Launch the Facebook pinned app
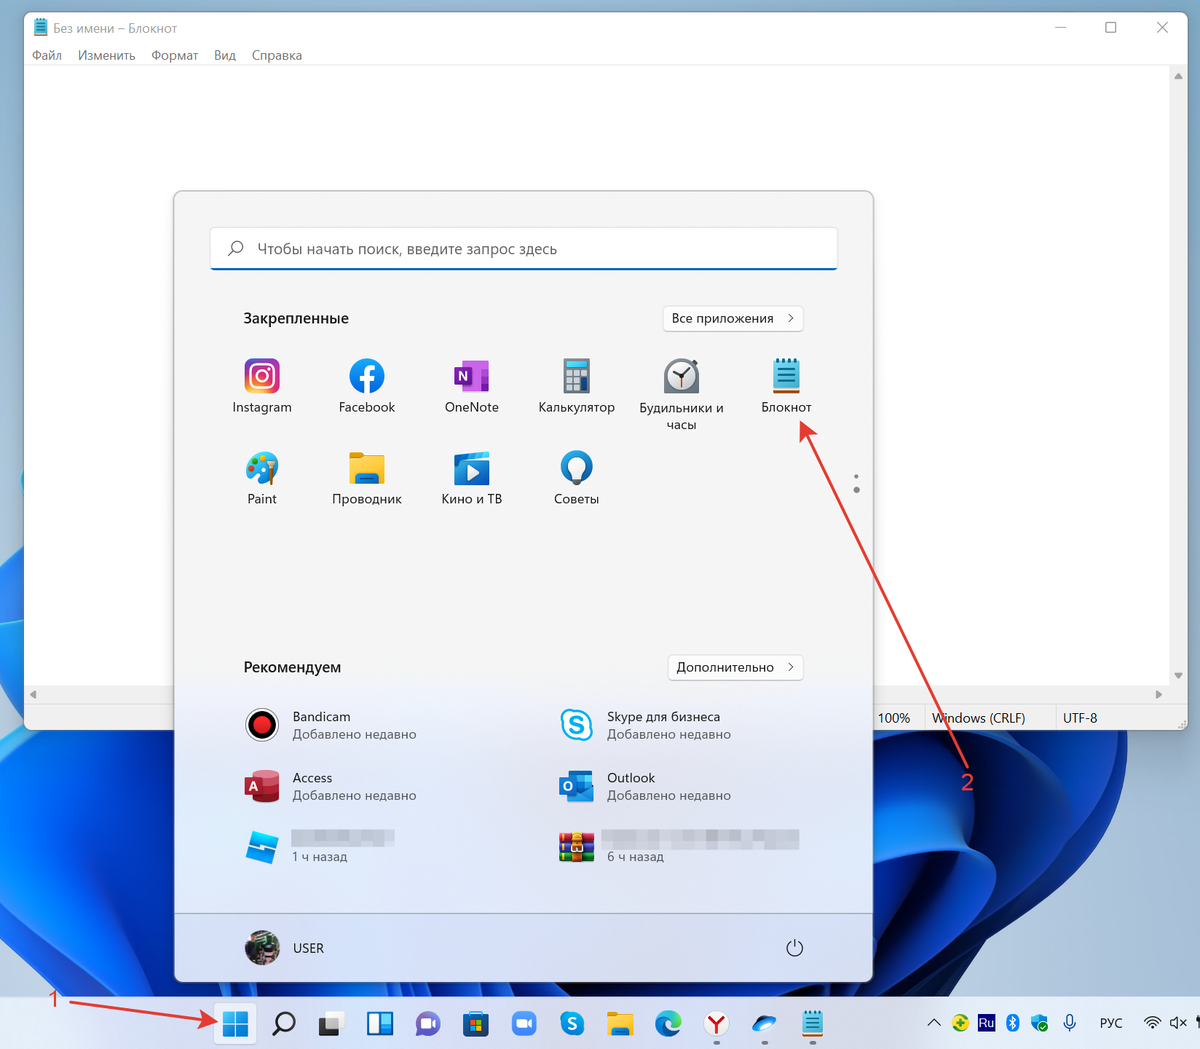The image size is (1200, 1049). pyautogui.click(x=367, y=387)
